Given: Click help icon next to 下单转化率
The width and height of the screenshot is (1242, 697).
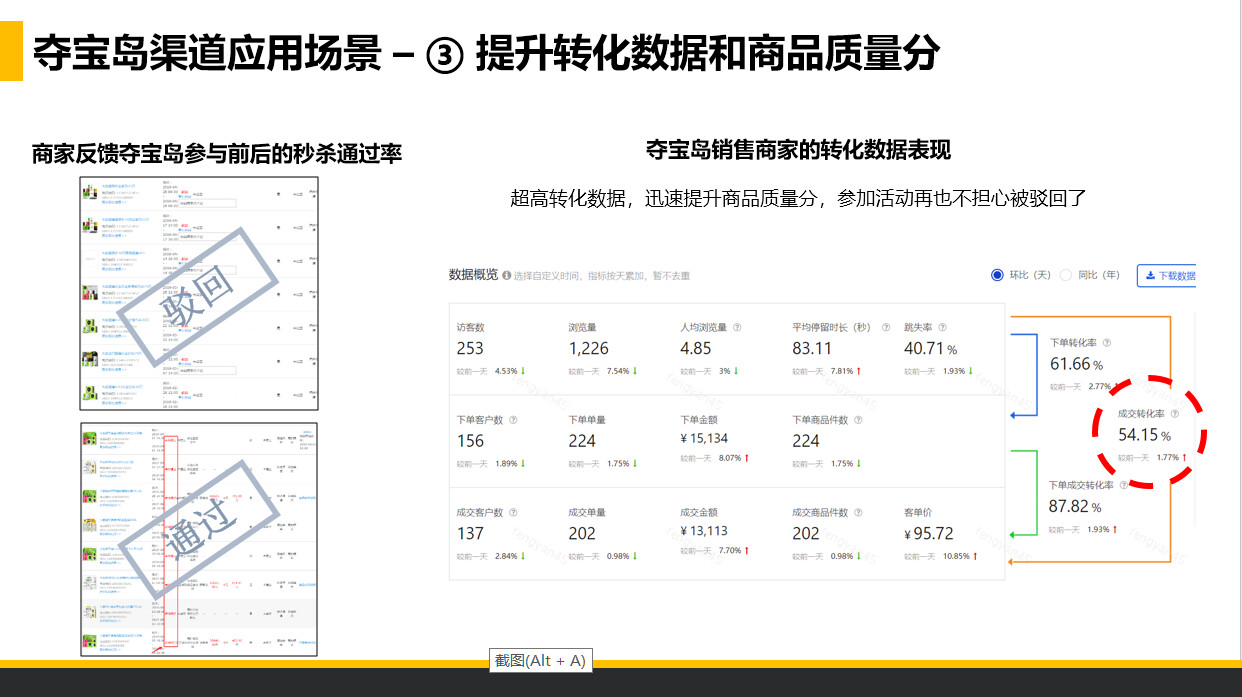Looking at the screenshot, I should tap(1106, 343).
